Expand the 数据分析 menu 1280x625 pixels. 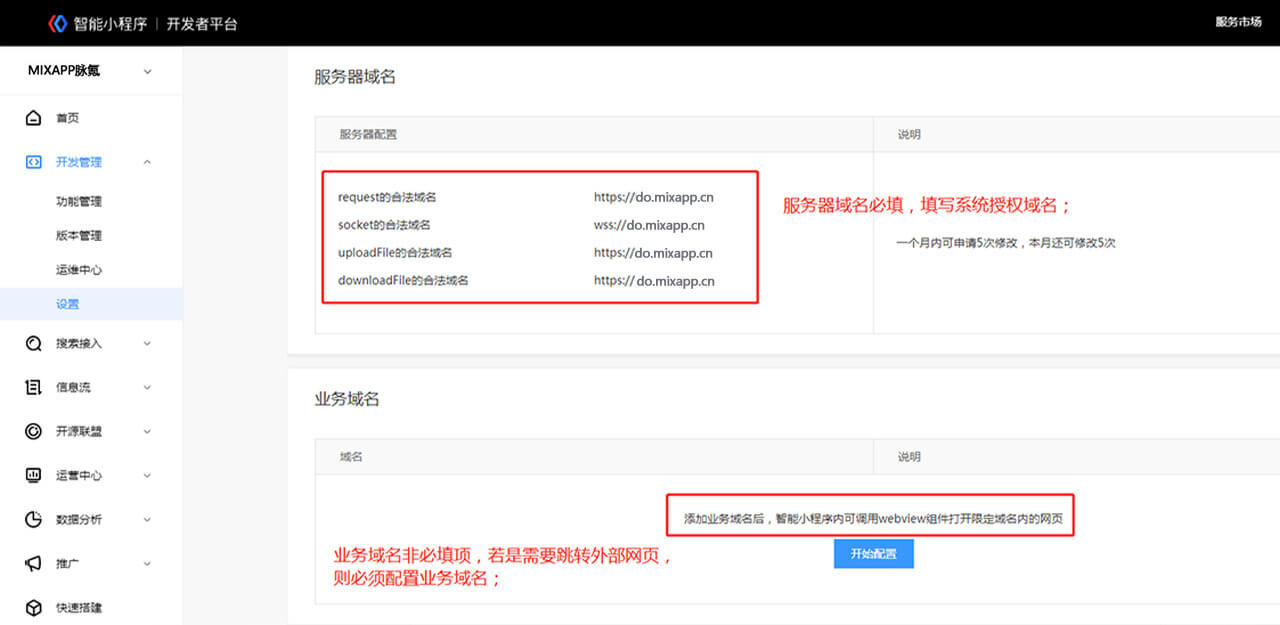pyautogui.click(x=147, y=519)
